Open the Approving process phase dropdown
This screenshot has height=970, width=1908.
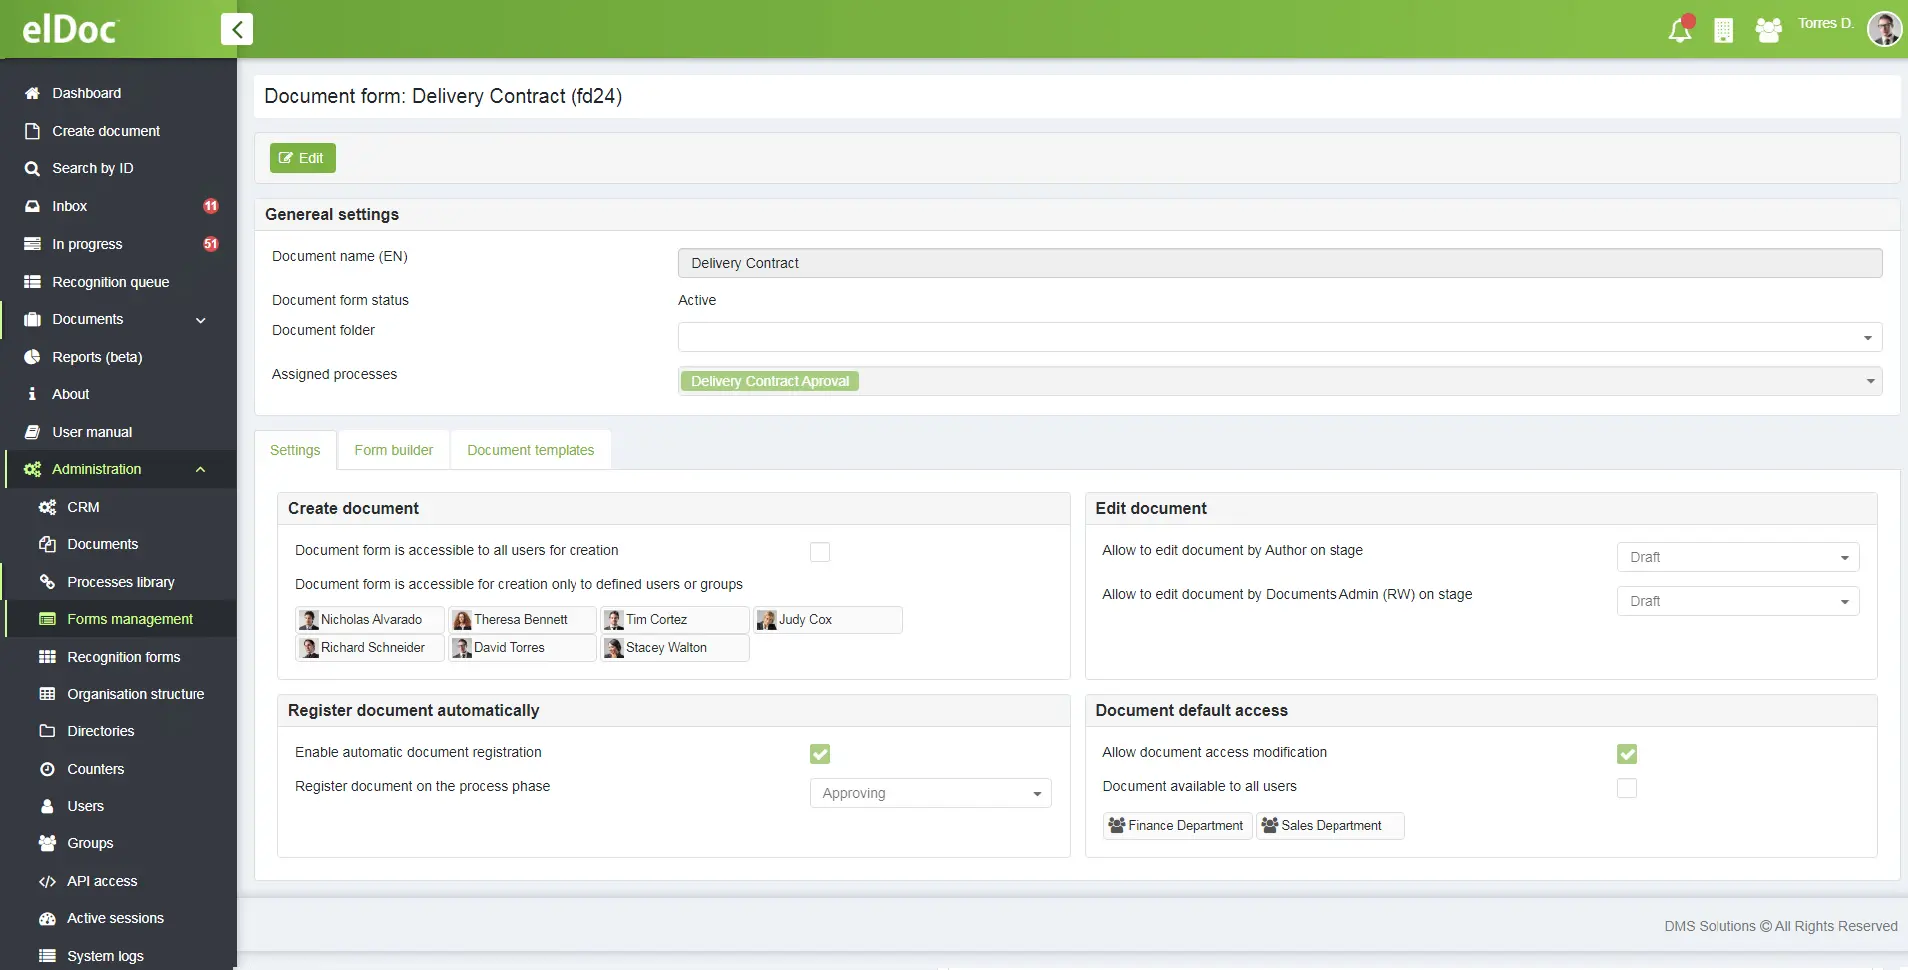click(930, 793)
